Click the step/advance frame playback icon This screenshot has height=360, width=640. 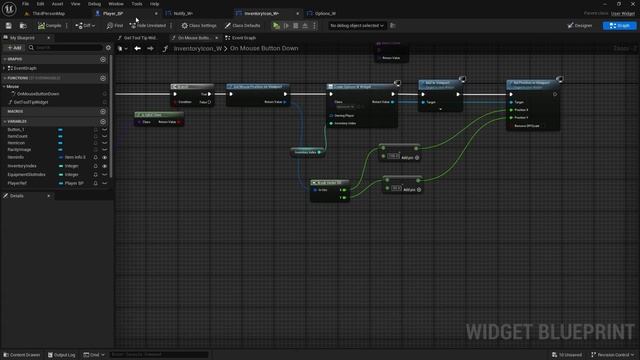tap(286, 26)
